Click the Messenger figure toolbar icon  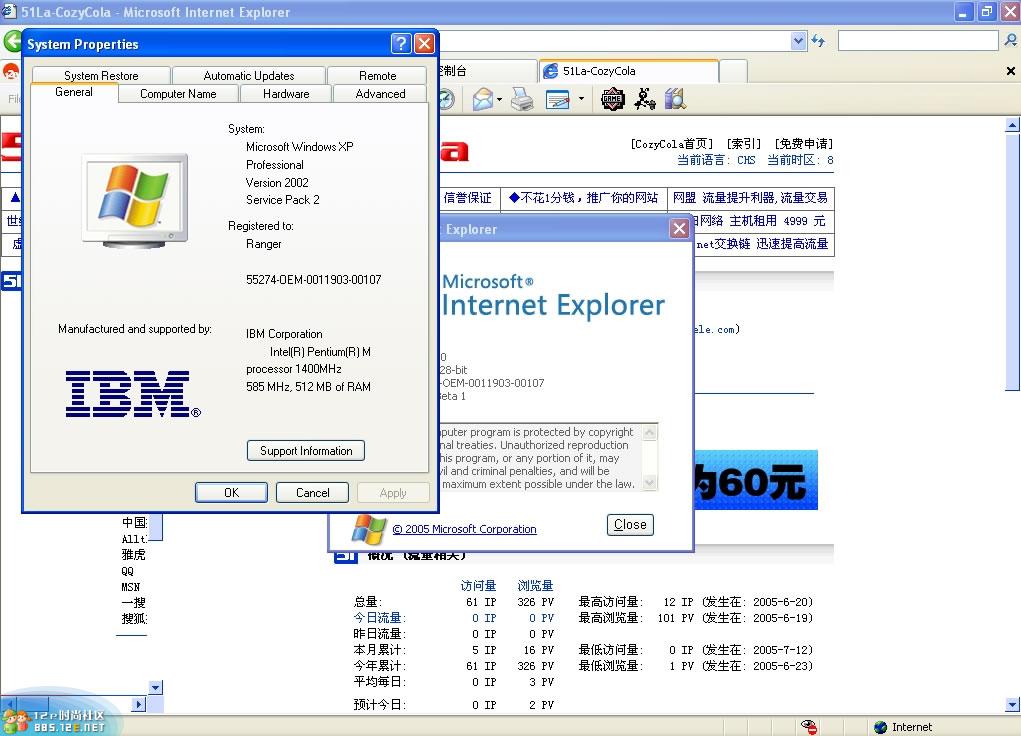(x=644, y=99)
